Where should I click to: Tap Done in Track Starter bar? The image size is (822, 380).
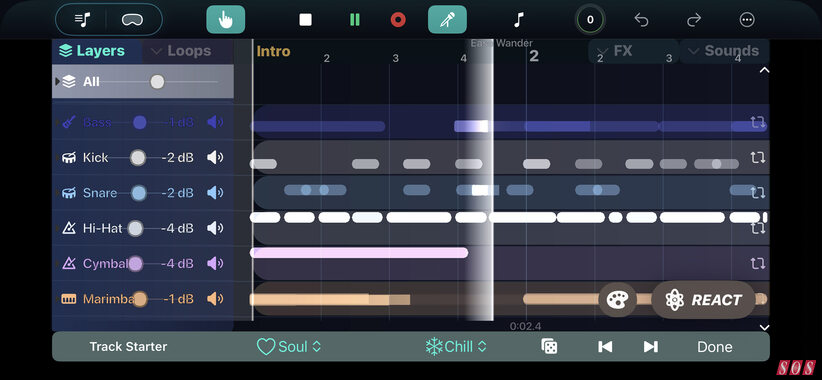coord(715,346)
